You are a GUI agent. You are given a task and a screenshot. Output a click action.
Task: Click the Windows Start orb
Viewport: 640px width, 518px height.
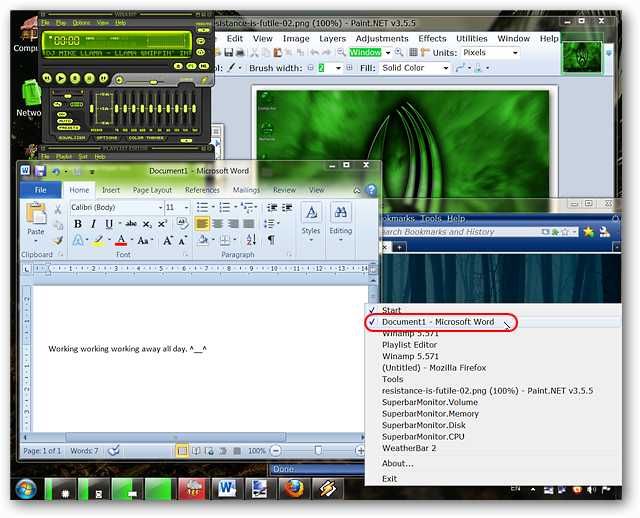(26, 489)
